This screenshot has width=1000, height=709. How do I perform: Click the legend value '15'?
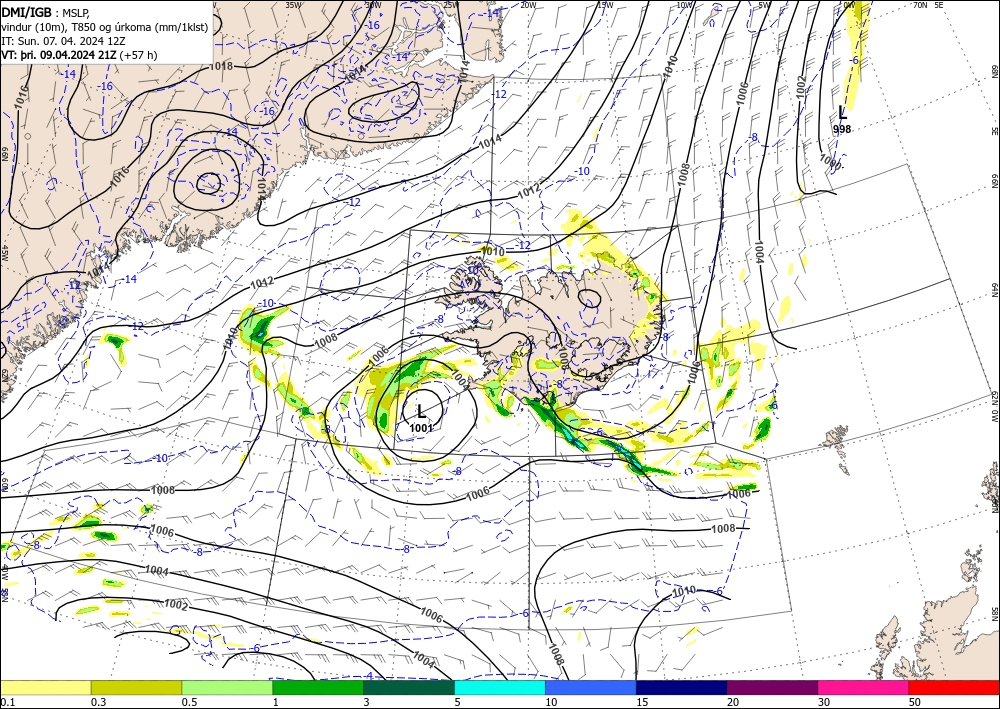coord(642,702)
